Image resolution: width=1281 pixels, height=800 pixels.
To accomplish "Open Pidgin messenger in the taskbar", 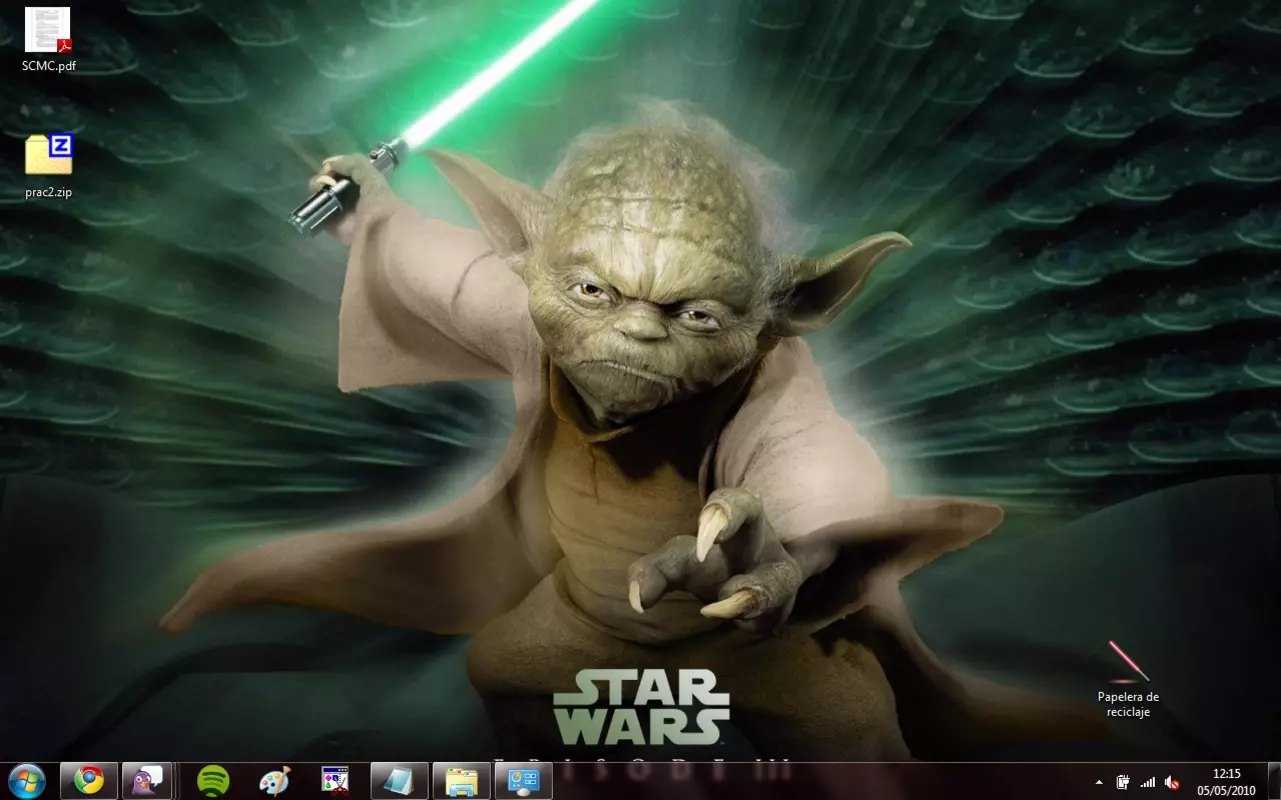I will pos(148,780).
